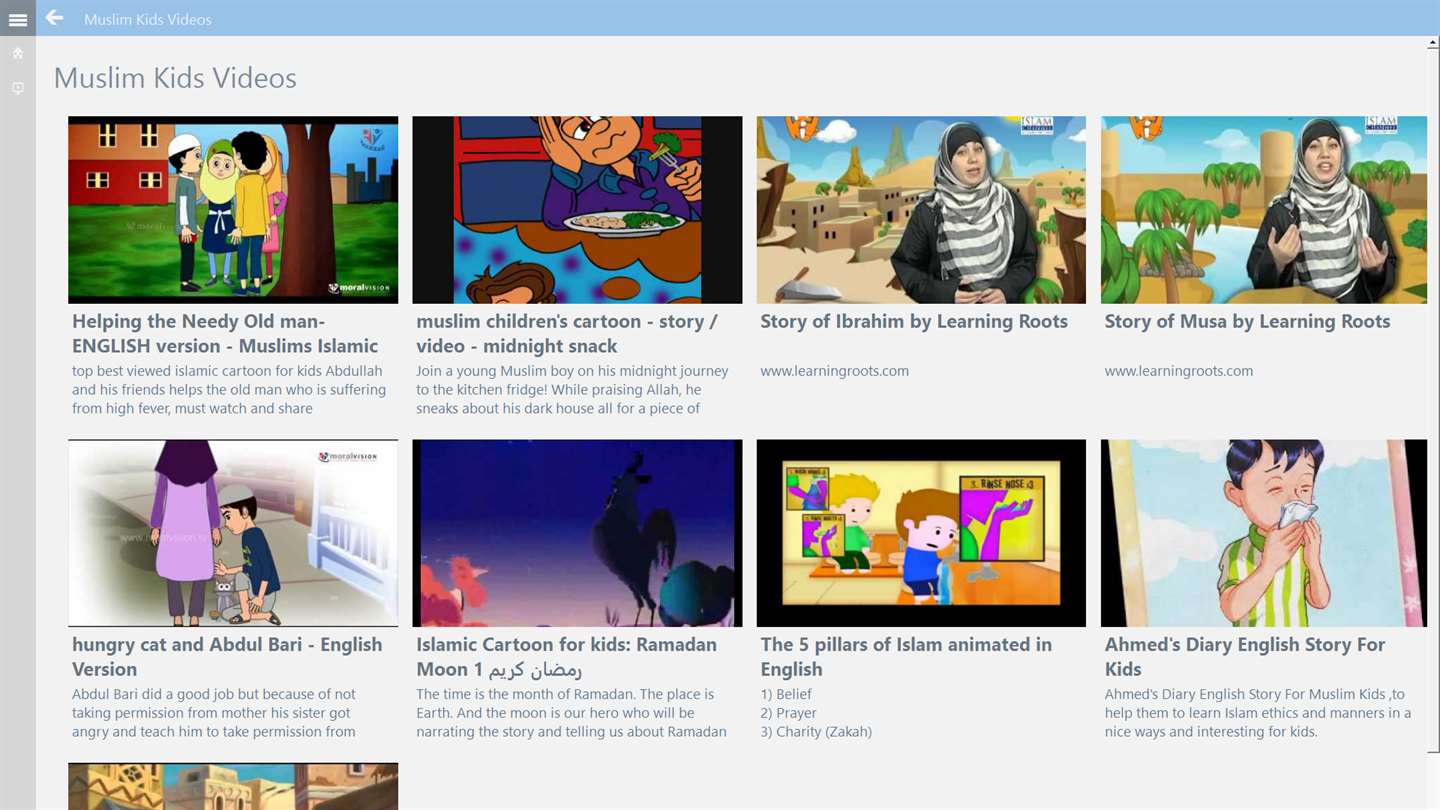Open the Ahmed's Diary sneezing boy thumbnail

[x=1264, y=533]
